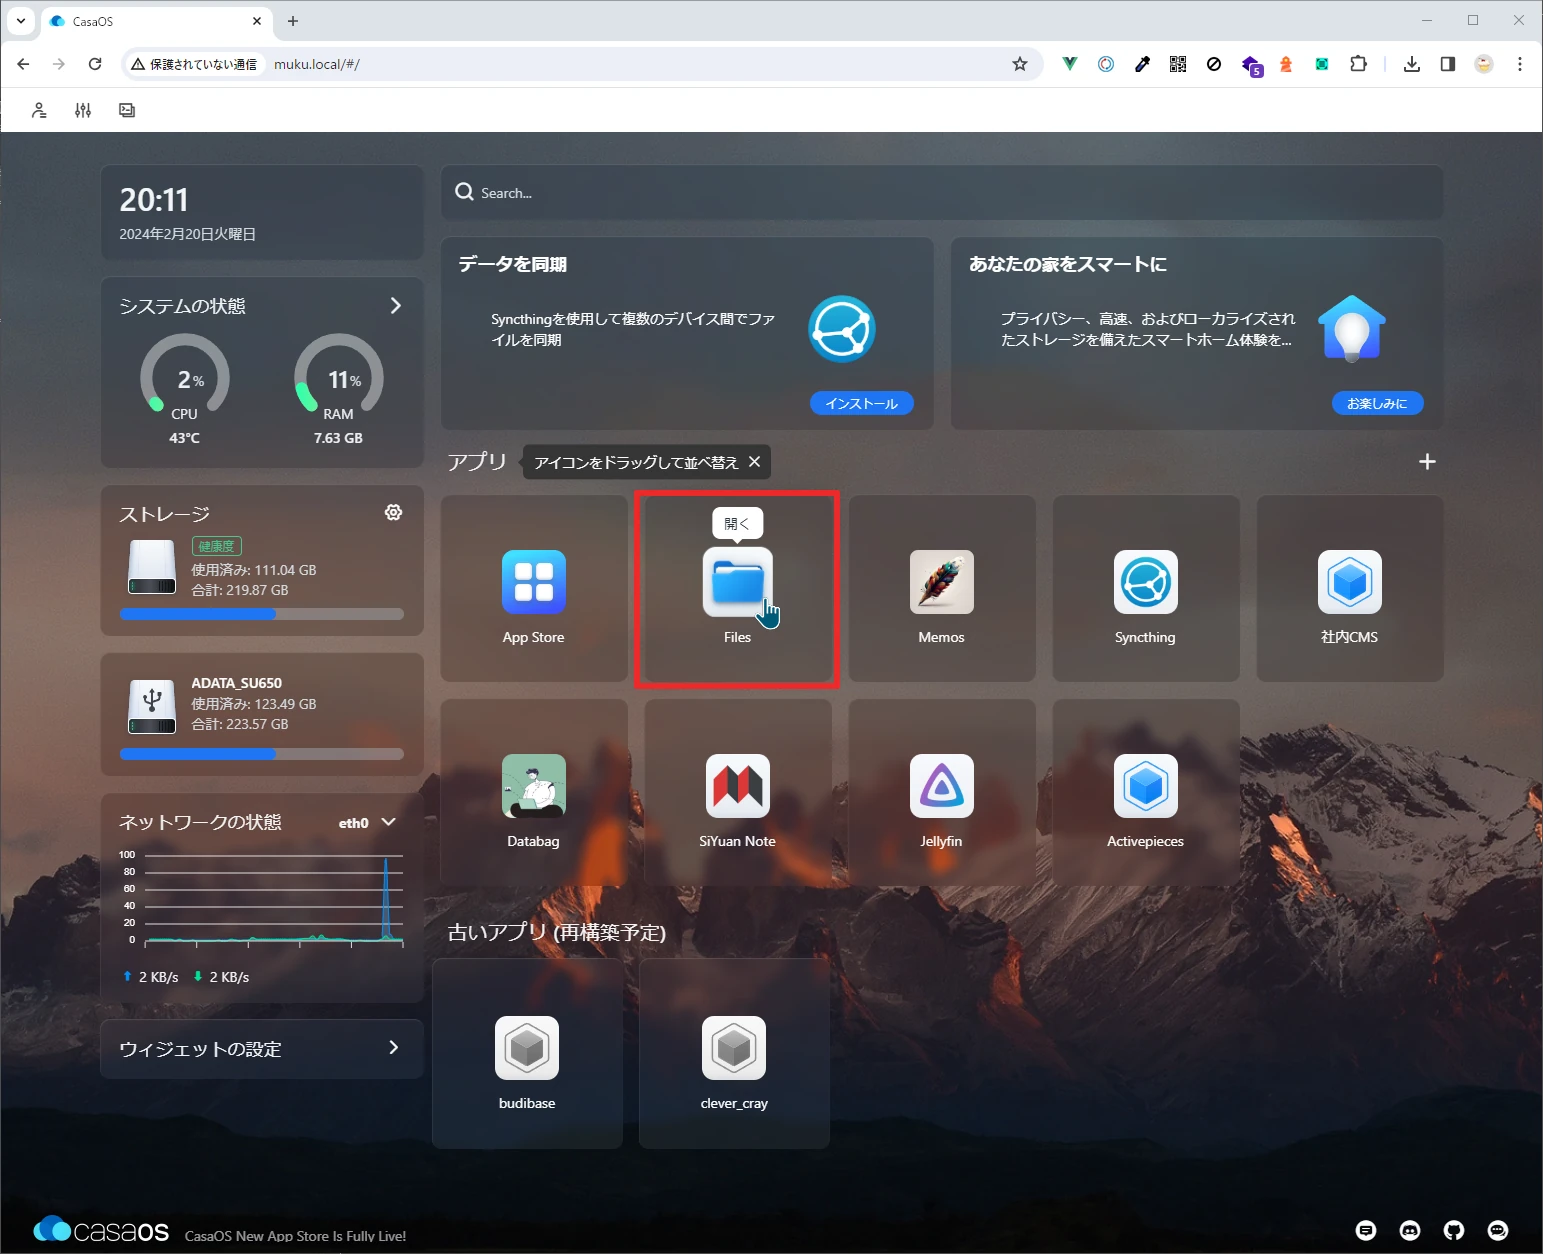Click the ADATA_SU650 usage bar
Screen dimensions: 1543x1254
(x=262, y=754)
